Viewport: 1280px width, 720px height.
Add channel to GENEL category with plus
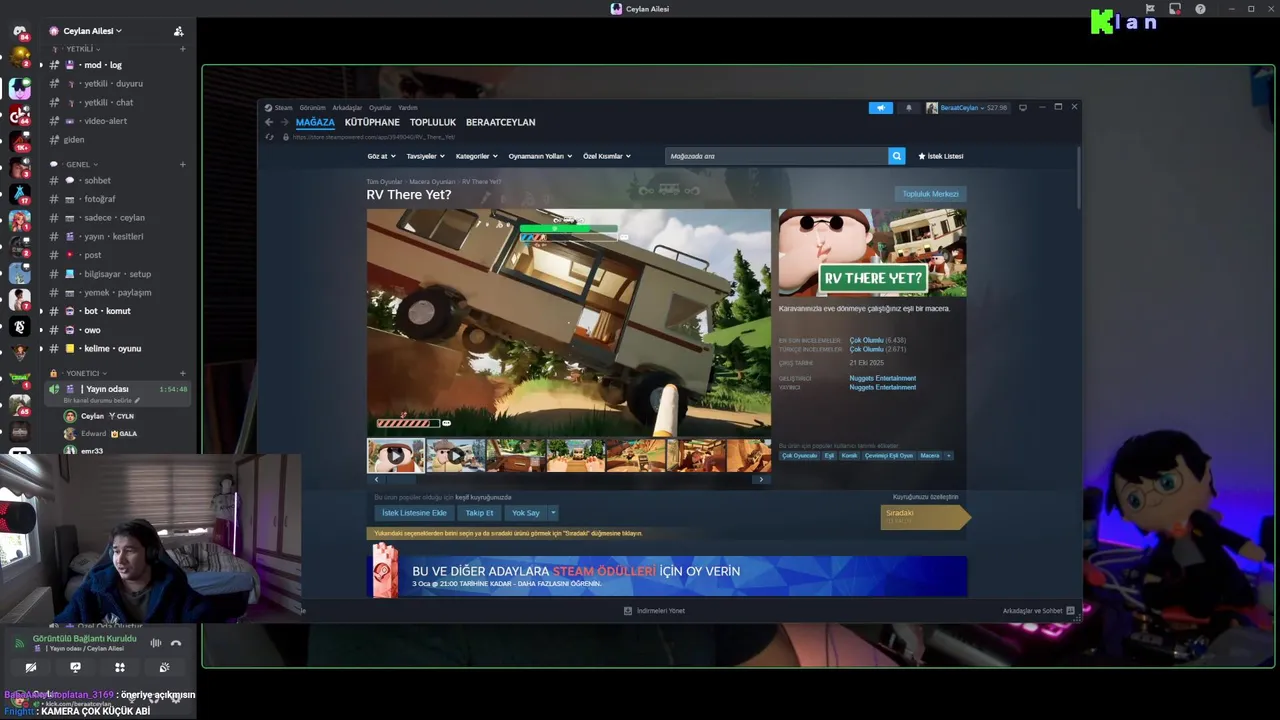click(x=182, y=164)
